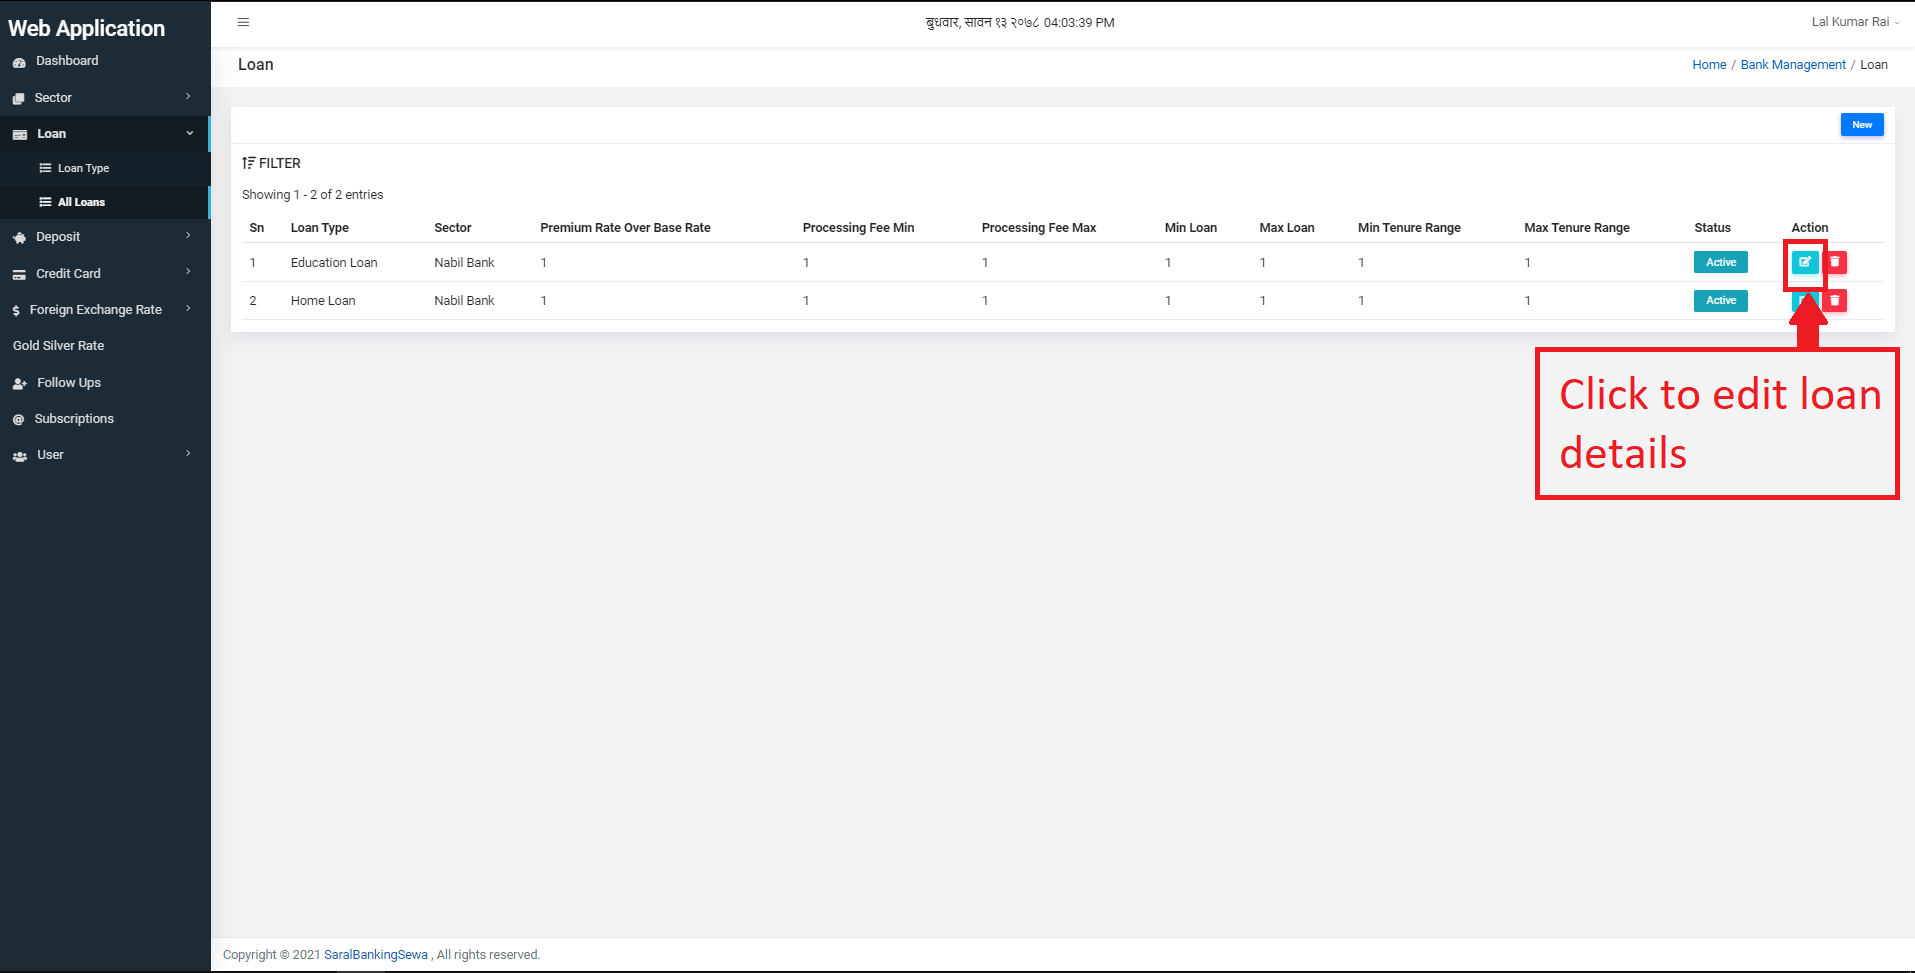Click the Credit Card icon in sidebar
This screenshot has height=973, width=1915.
pyautogui.click(x=19, y=274)
